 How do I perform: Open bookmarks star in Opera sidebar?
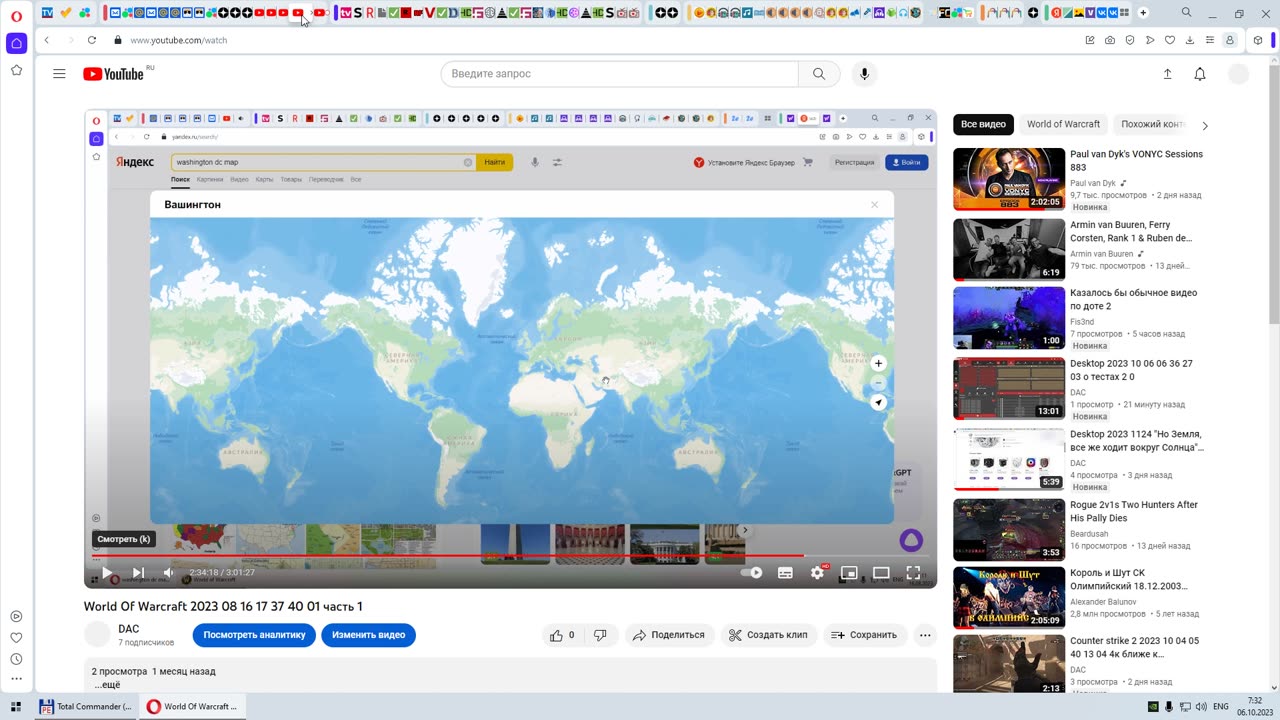point(17,70)
